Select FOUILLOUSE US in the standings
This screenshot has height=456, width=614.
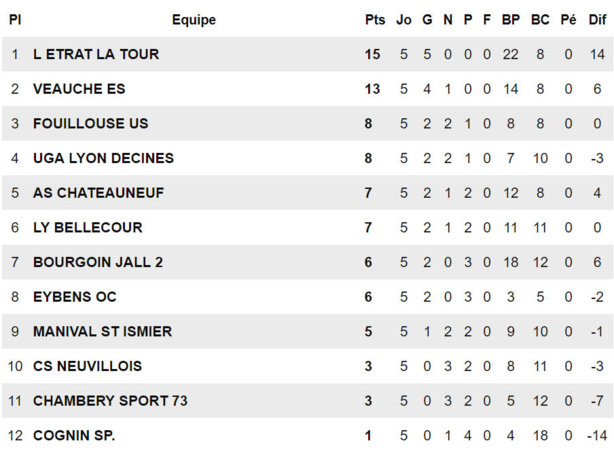[90, 124]
